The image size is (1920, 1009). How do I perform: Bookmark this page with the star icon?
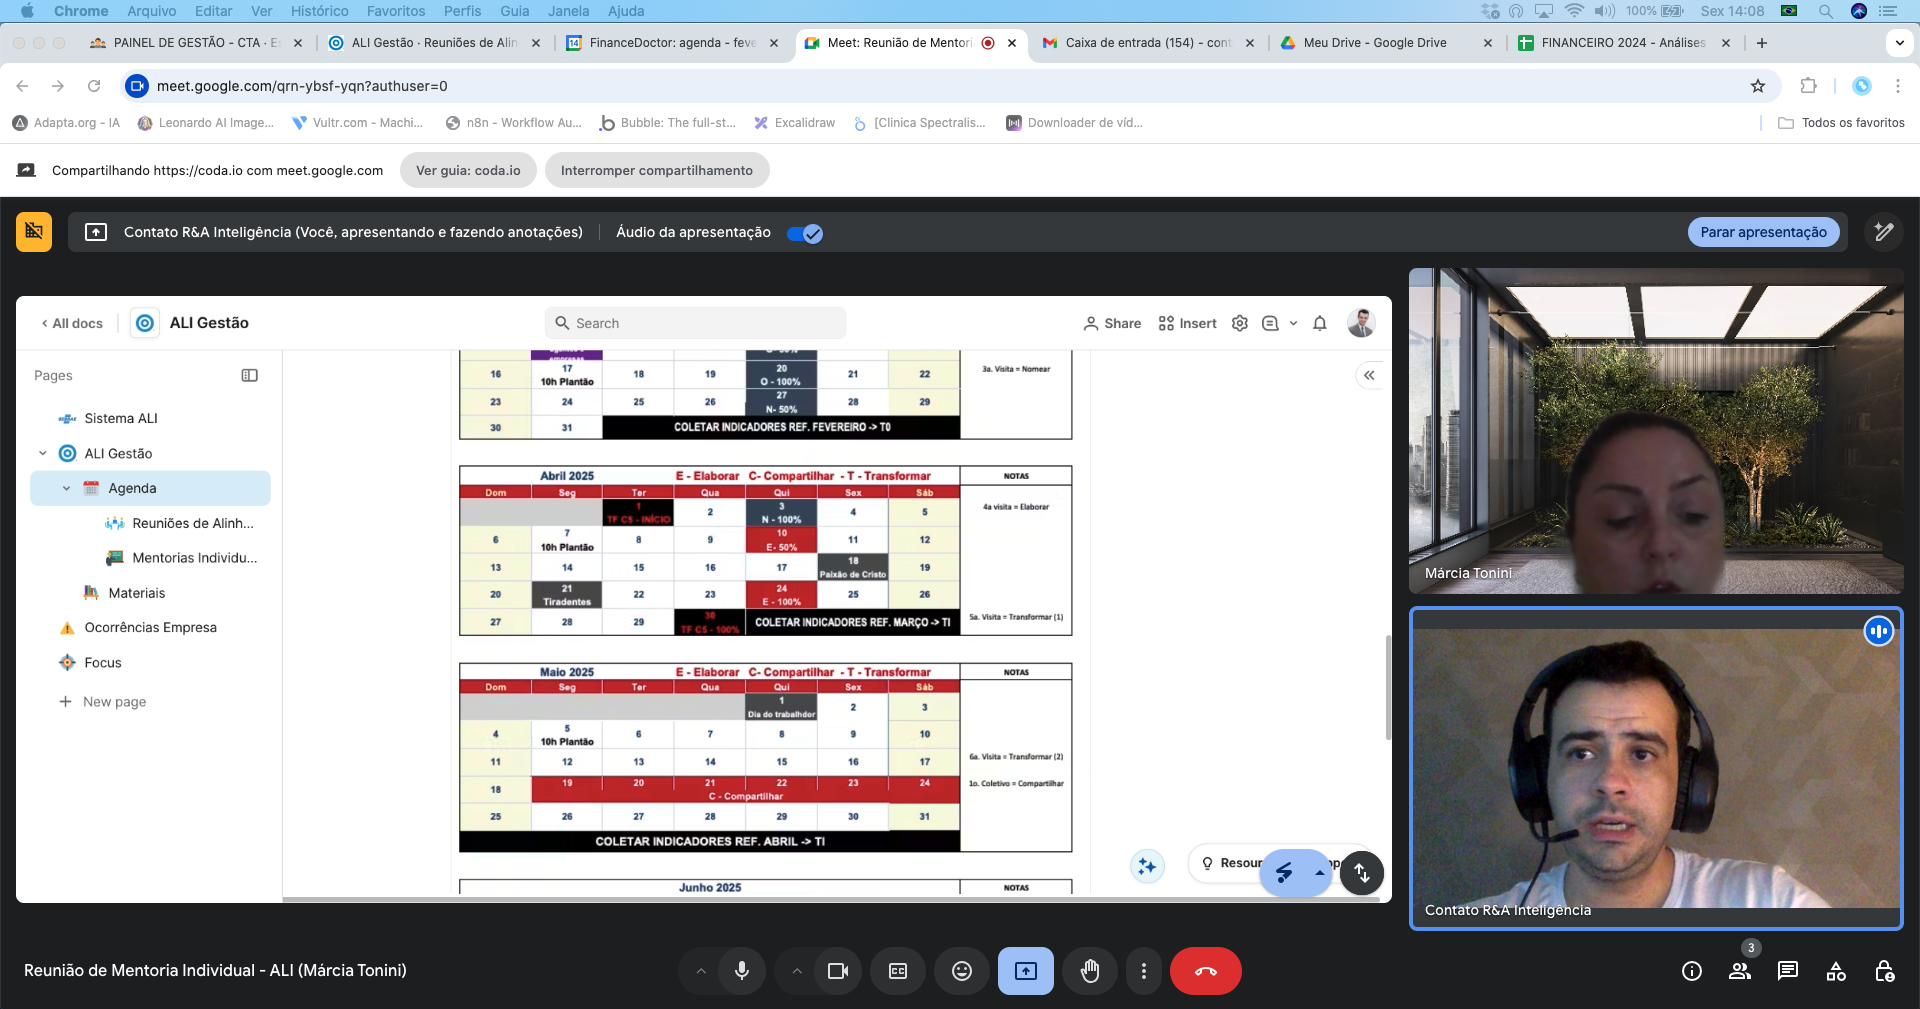pyautogui.click(x=1758, y=86)
